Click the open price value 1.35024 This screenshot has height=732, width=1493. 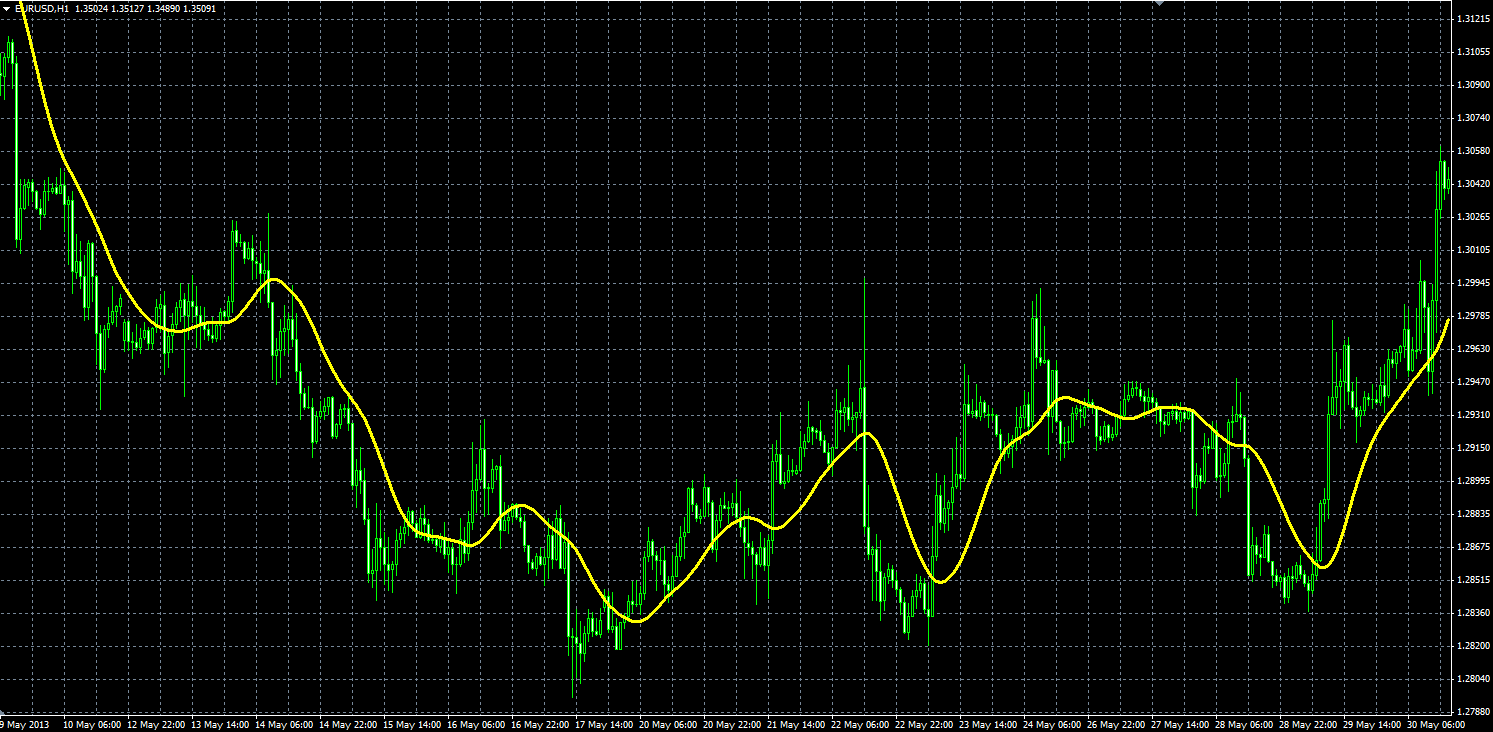click(x=92, y=8)
